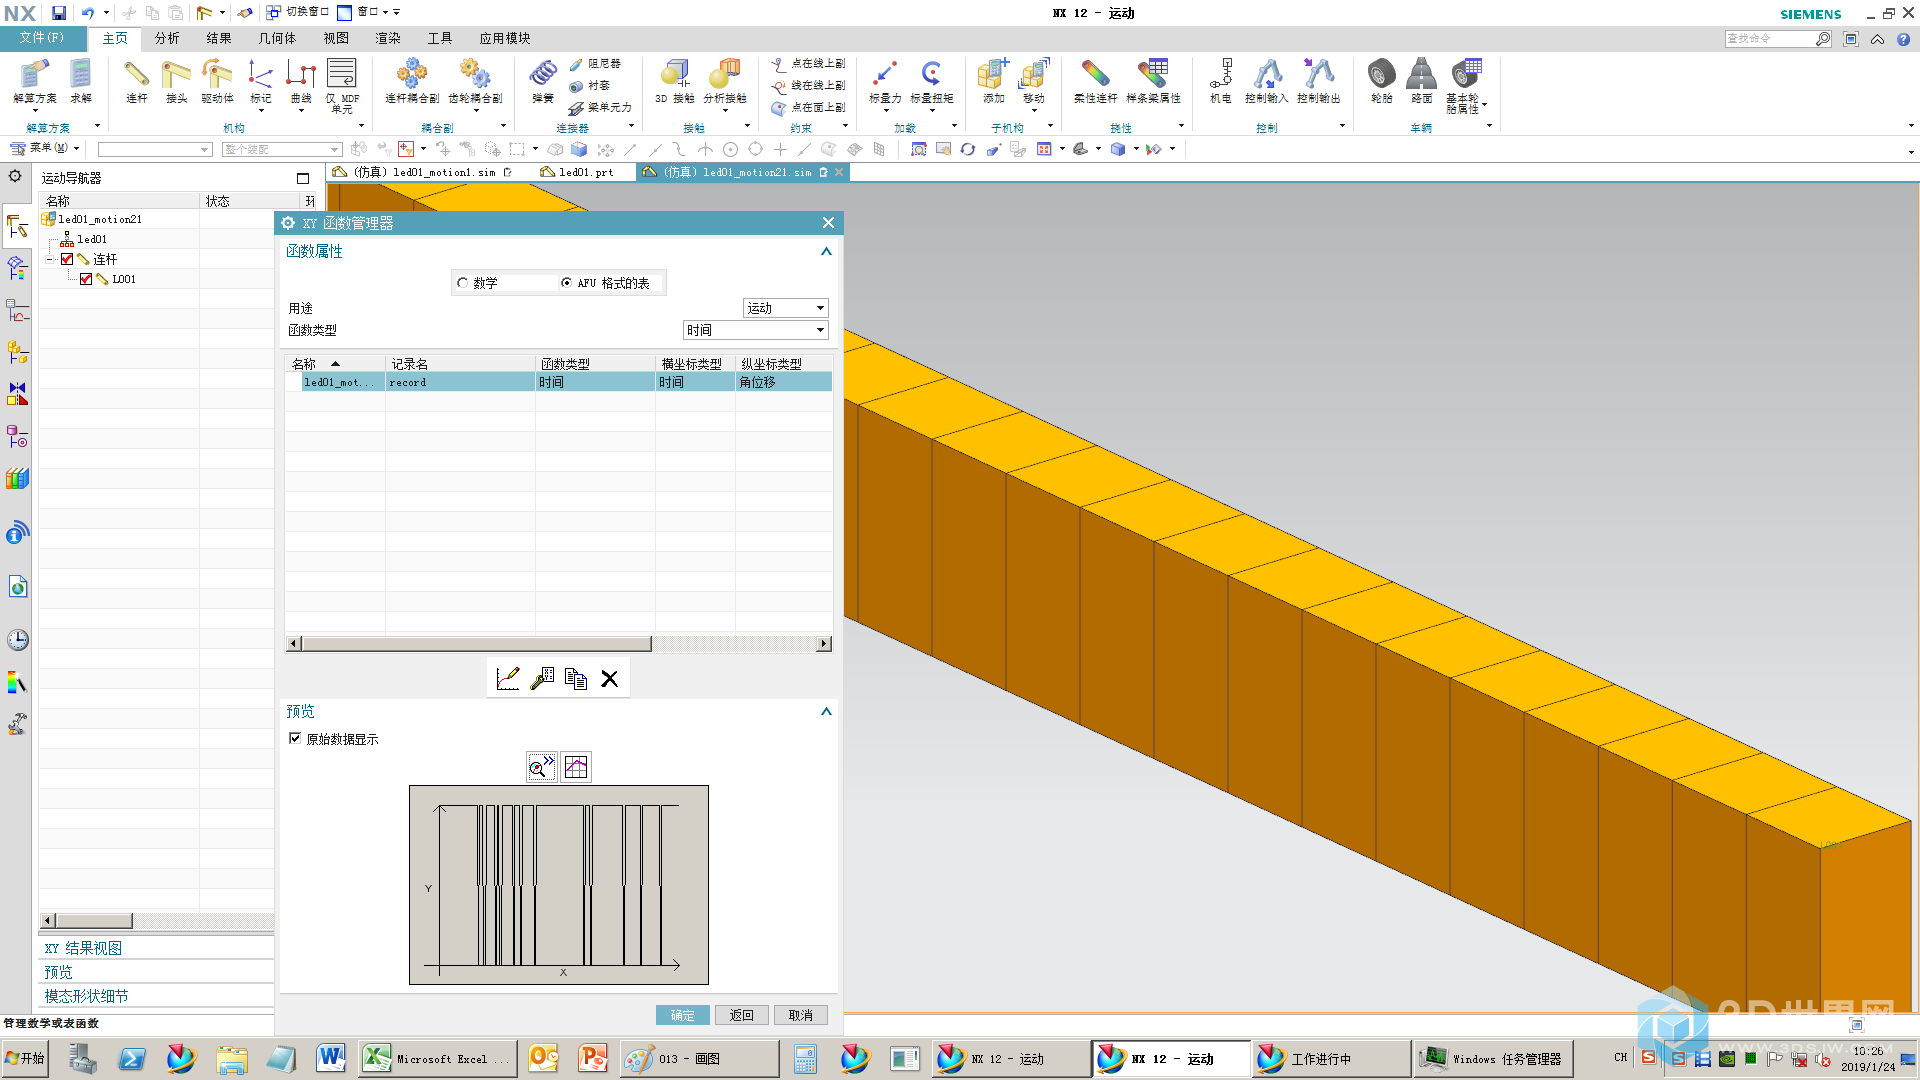The image size is (1920, 1080).
Task: Click the preview zoom magnifier icon
Action: [x=542, y=767]
